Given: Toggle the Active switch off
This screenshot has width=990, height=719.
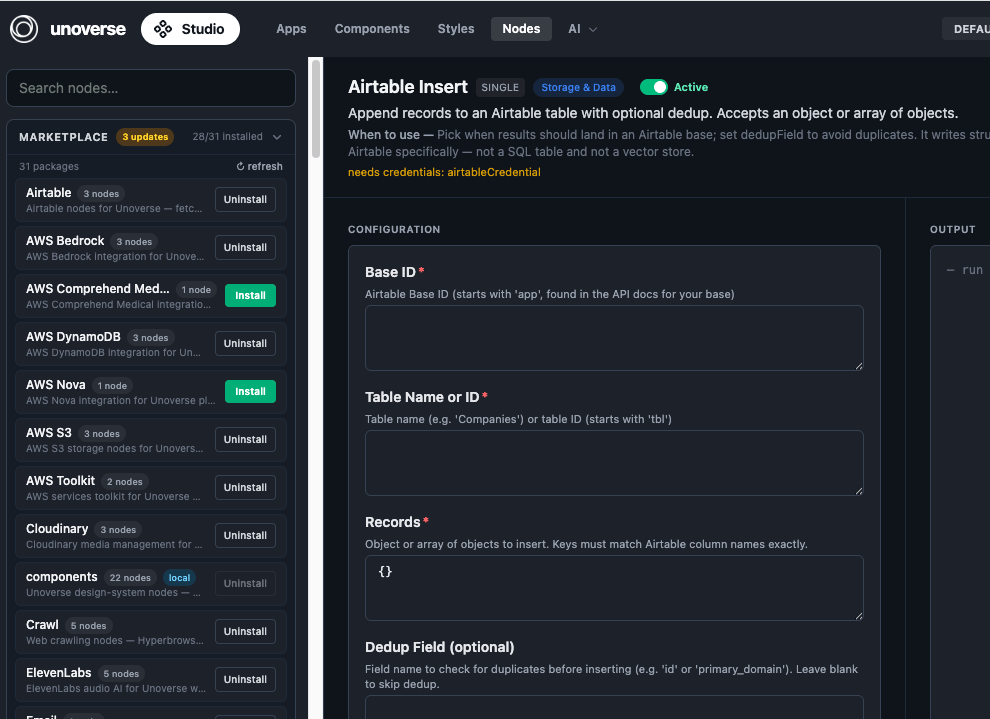Looking at the screenshot, I should pos(653,87).
